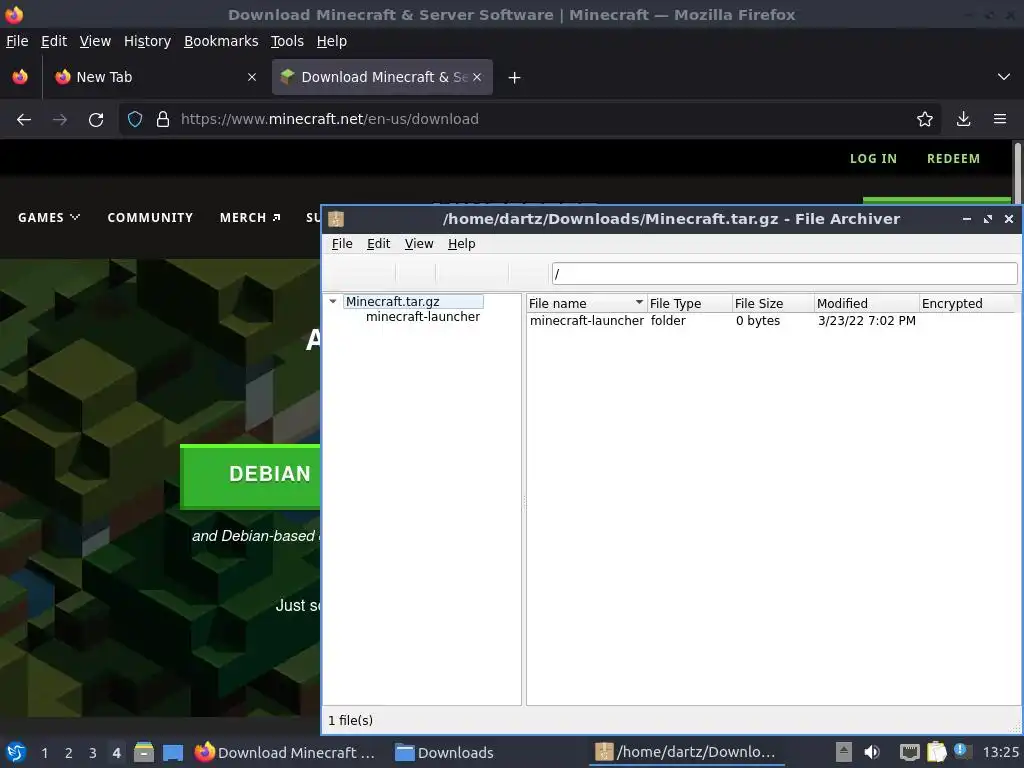Close the New Tab tab
1024x768 pixels.
point(251,77)
